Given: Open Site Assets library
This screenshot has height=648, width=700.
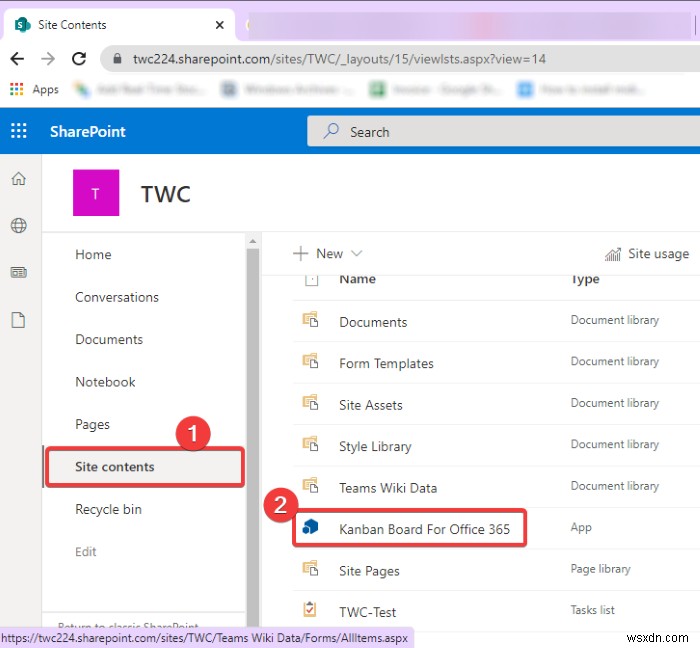Looking at the screenshot, I should pyautogui.click(x=371, y=405).
